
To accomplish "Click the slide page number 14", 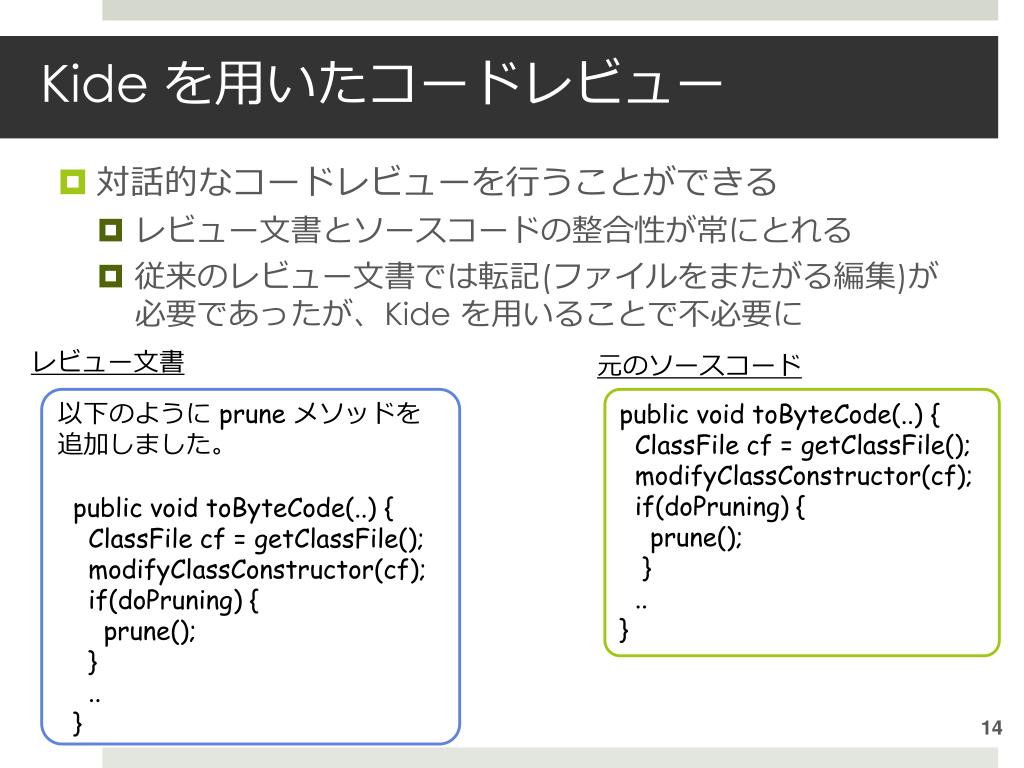I will (x=991, y=728).
